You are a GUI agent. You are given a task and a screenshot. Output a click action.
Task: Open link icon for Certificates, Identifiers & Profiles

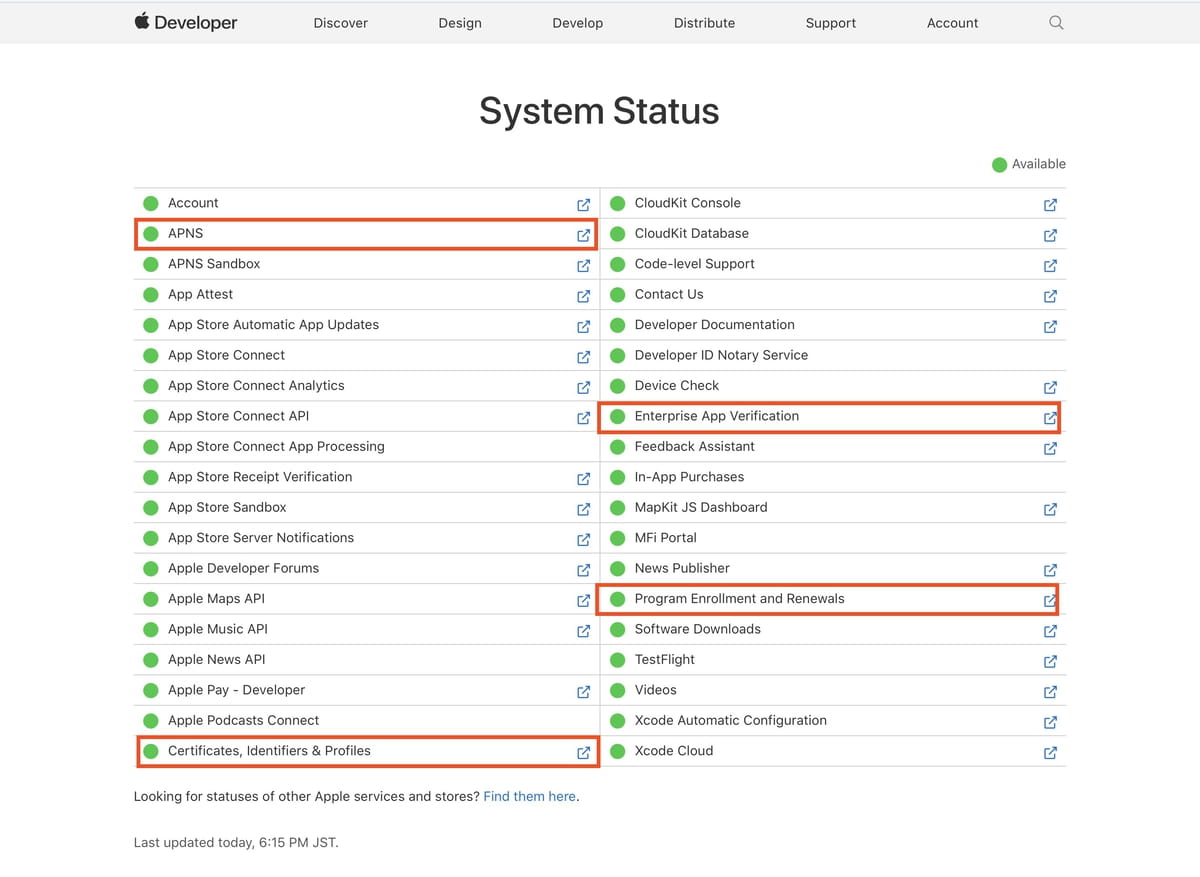pyautogui.click(x=583, y=753)
